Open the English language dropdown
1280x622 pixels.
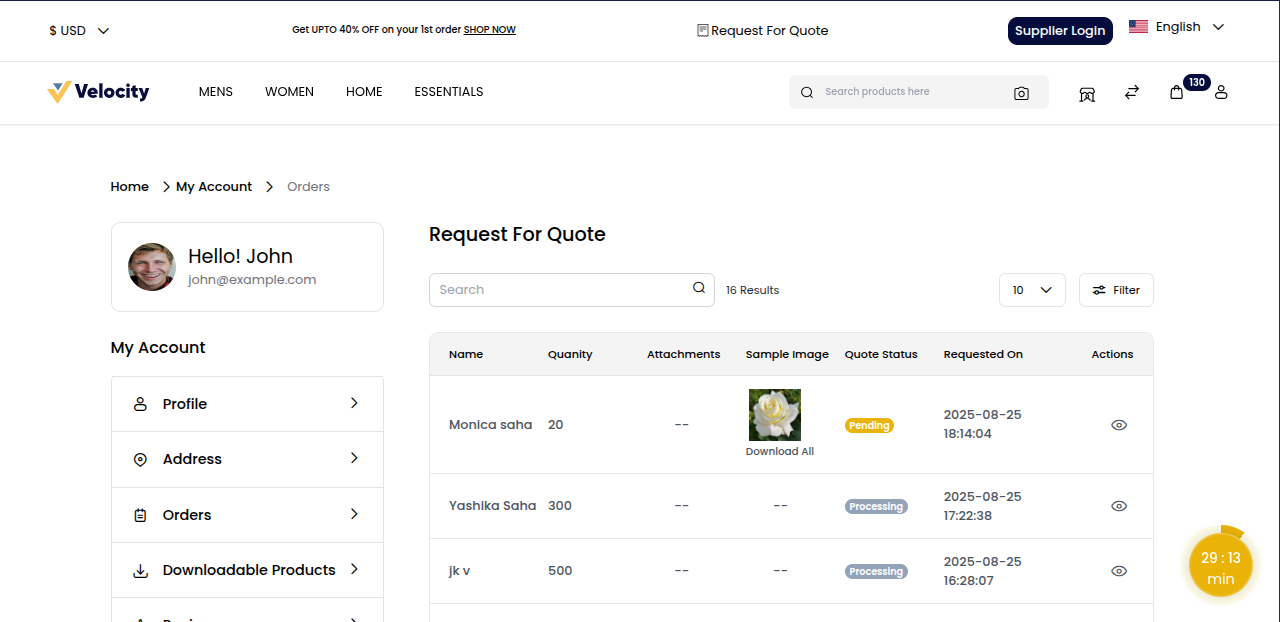click(x=1177, y=27)
